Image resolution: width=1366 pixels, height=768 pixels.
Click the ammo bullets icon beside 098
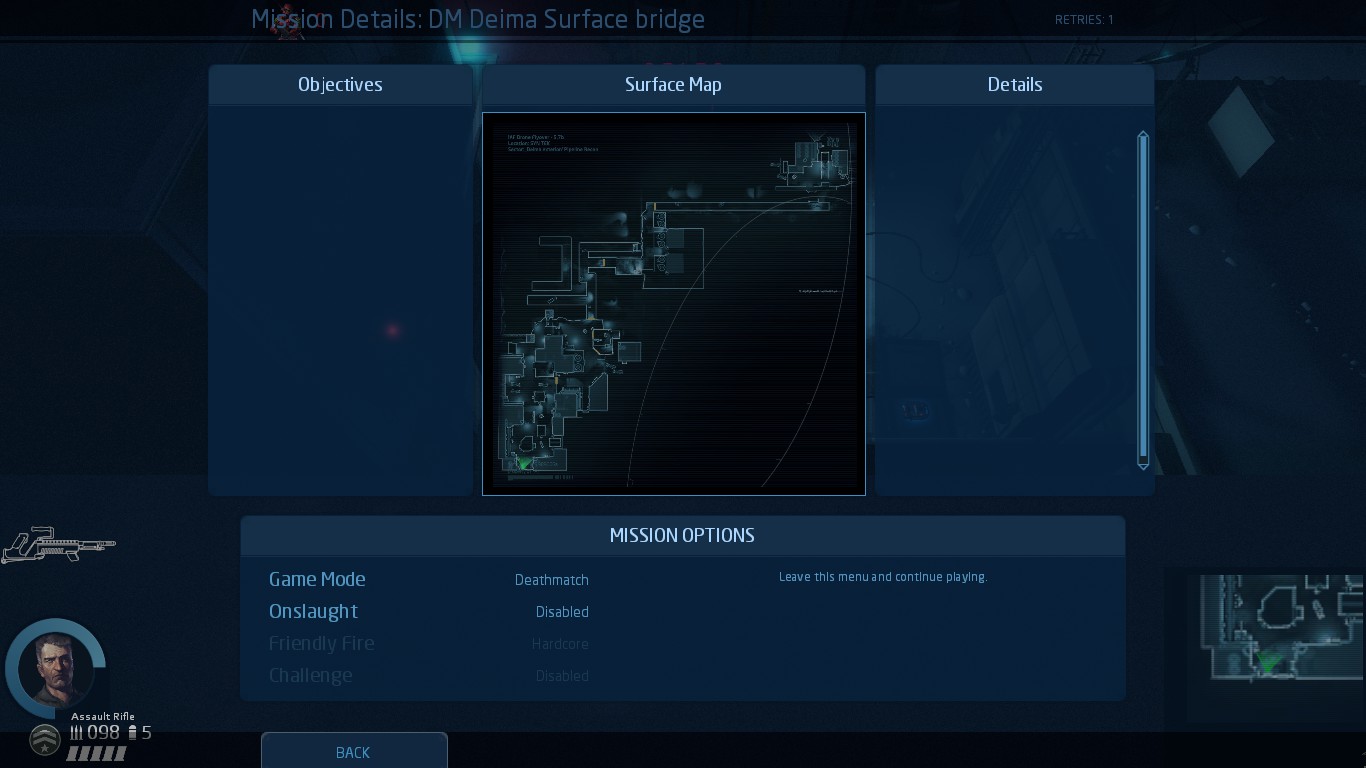77,733
